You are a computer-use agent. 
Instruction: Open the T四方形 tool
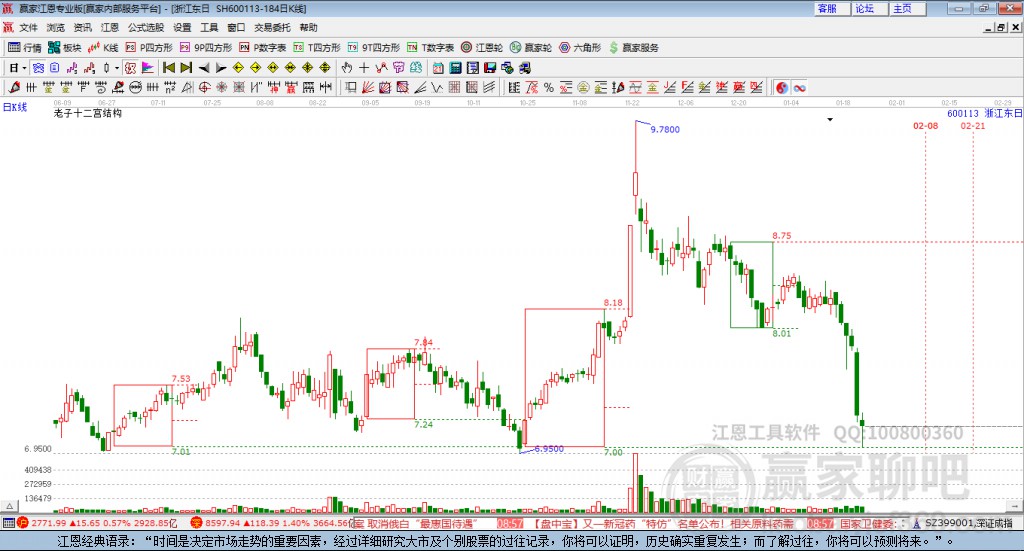(317, 48)
